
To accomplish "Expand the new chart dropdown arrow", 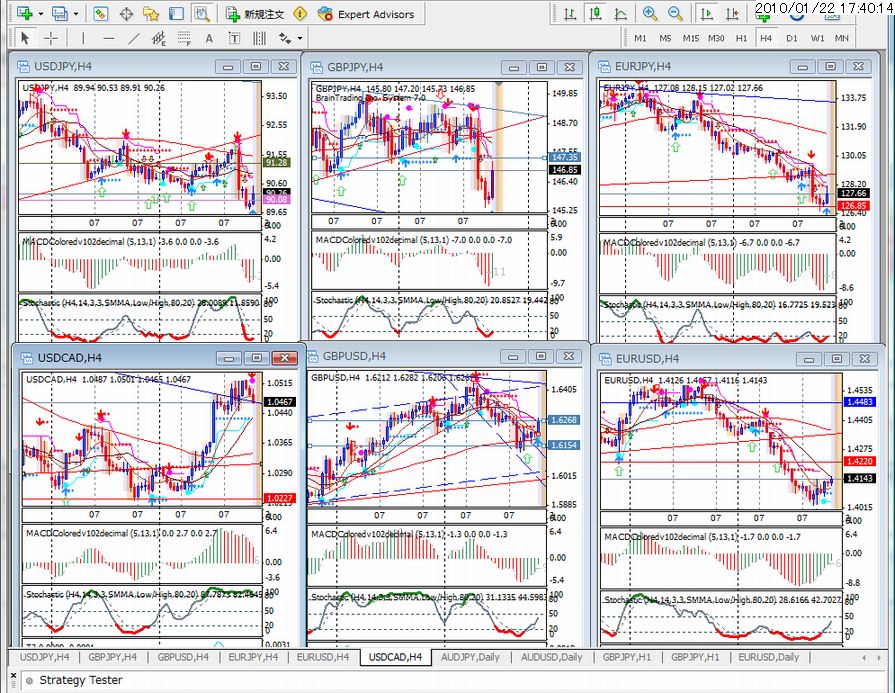I will [x=41, y=14].
